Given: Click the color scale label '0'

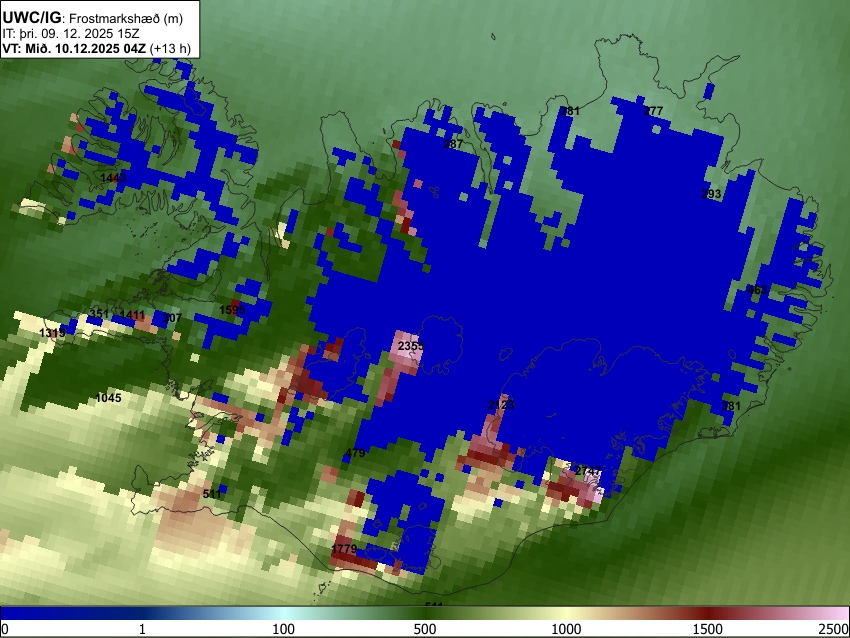Looking at the screenshot, I should pos(5,629).
